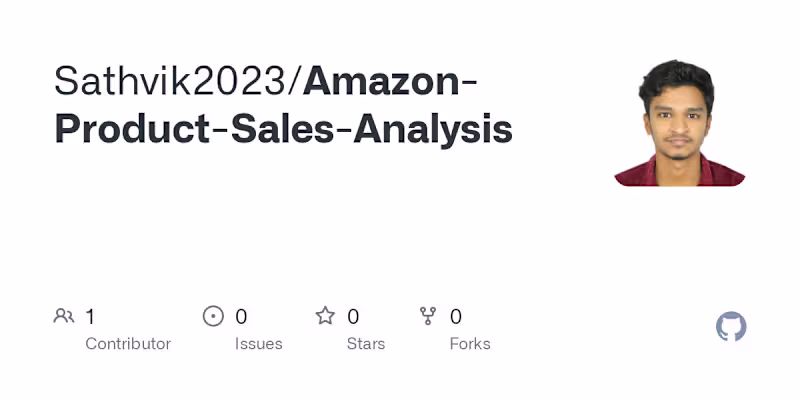Click the stars count number 0
Viewport: 800px width, 400px height.
(x=353, y=317)
